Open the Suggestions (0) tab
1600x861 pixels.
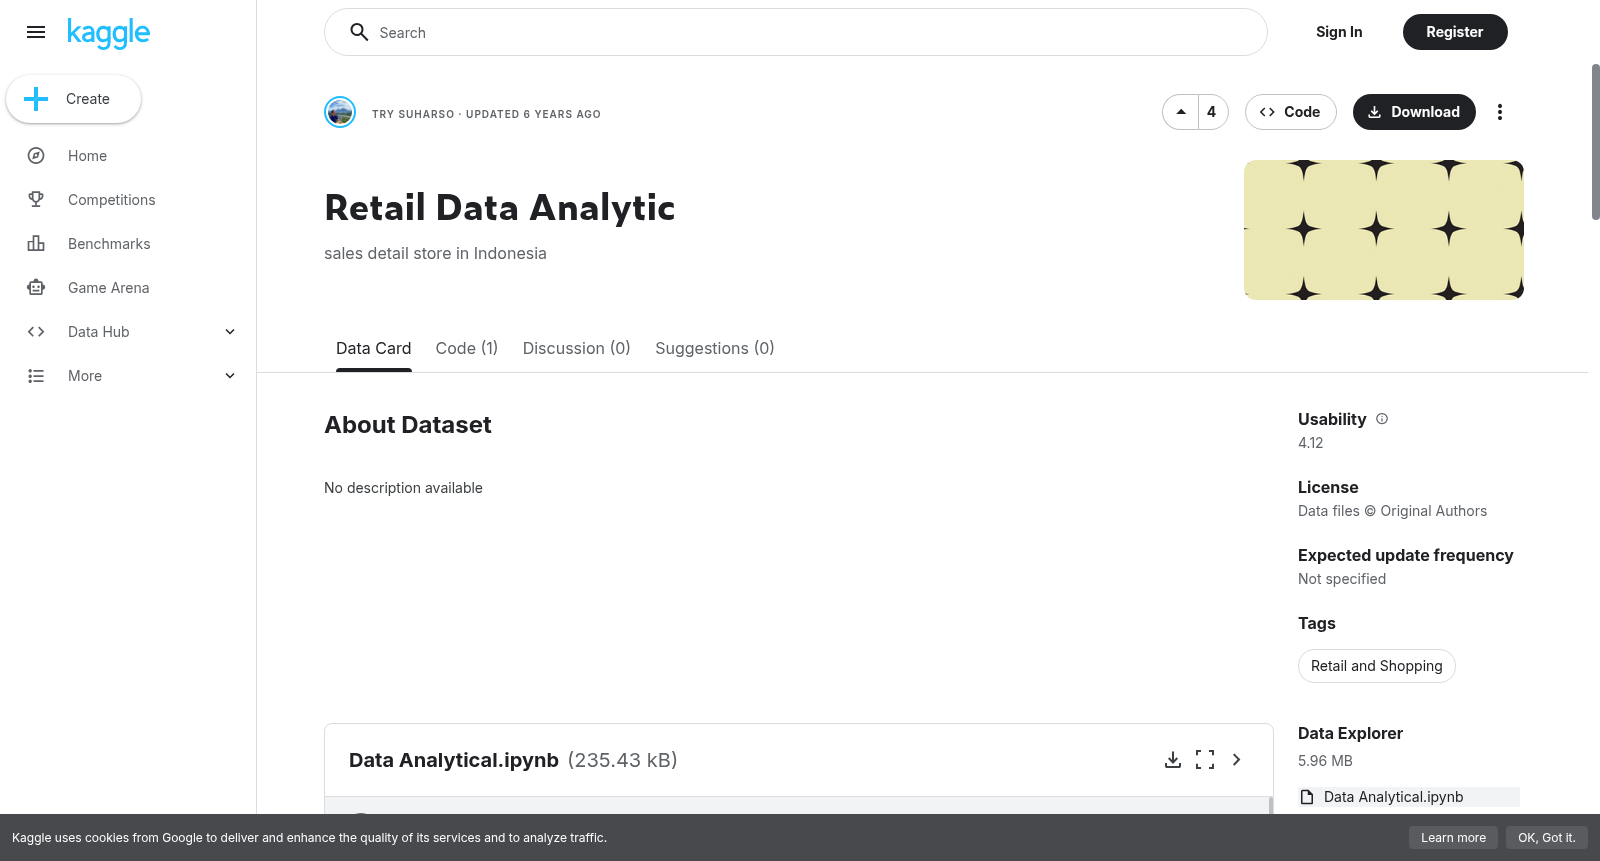(715, 348)
